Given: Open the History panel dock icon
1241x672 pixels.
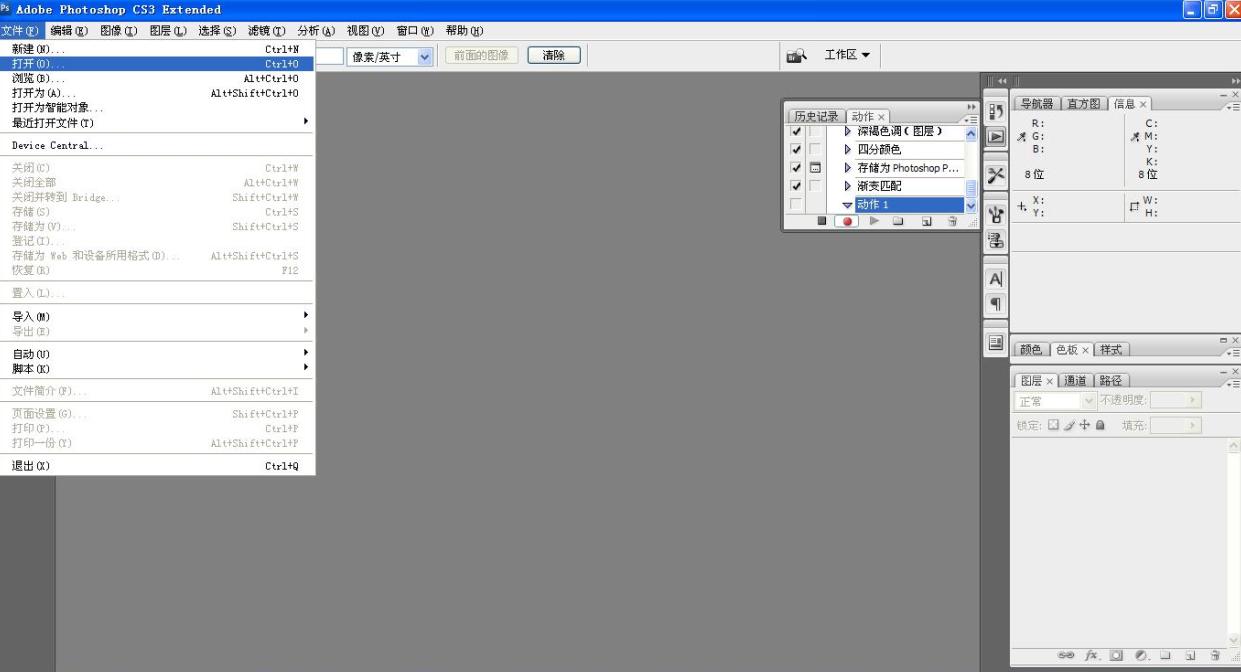Looking at the screenshot, I should click(x=996, y=112).
